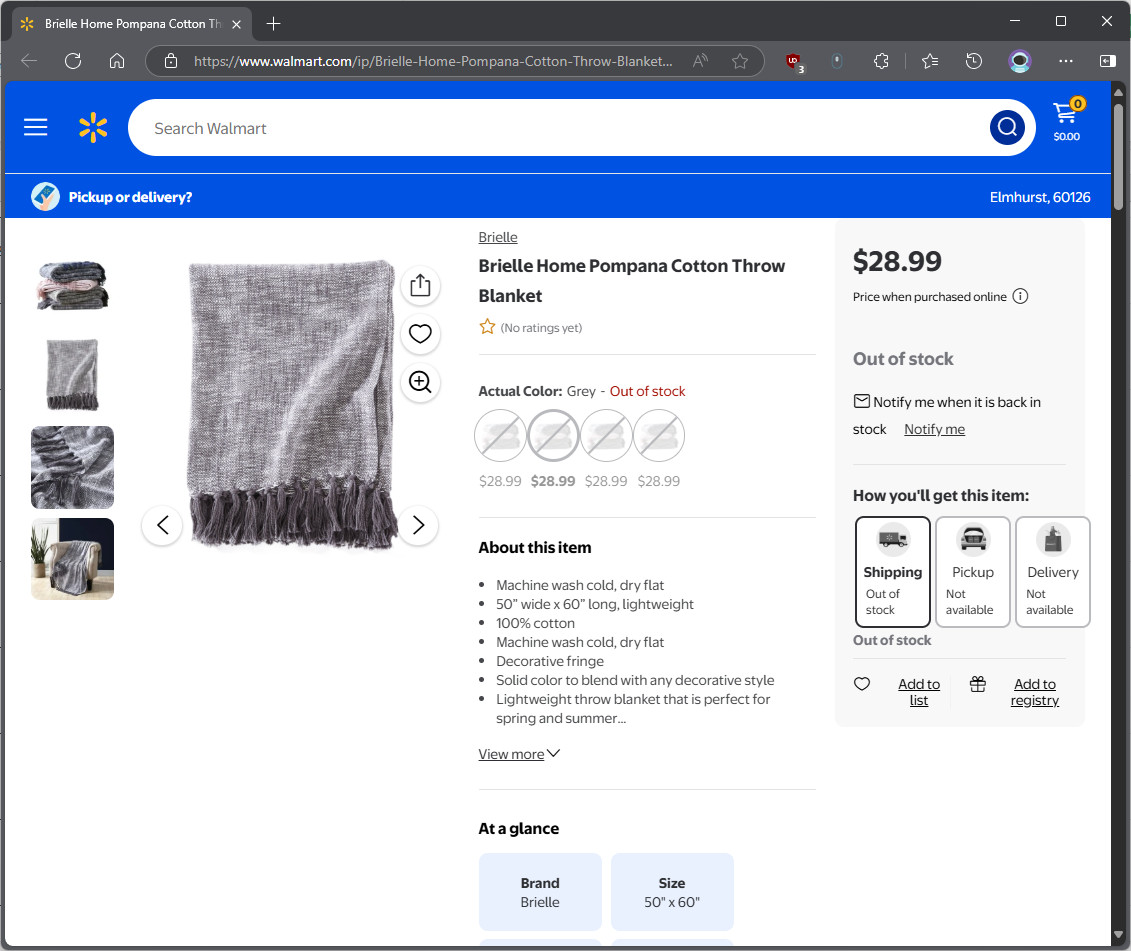The width and height of the screenshot is (1131, 951).
Task: Reload the page in the browser
Action: (73, 61)
